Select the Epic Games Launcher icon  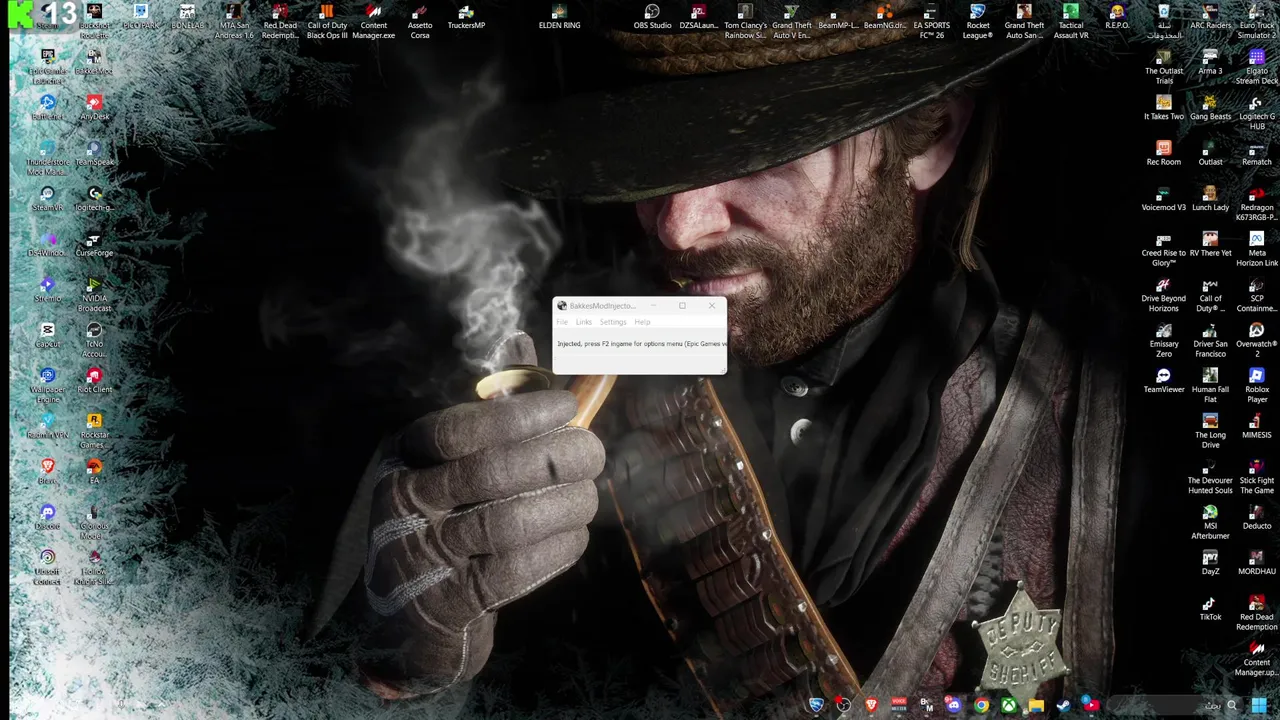pyautogui.click(x=47, y=66)
